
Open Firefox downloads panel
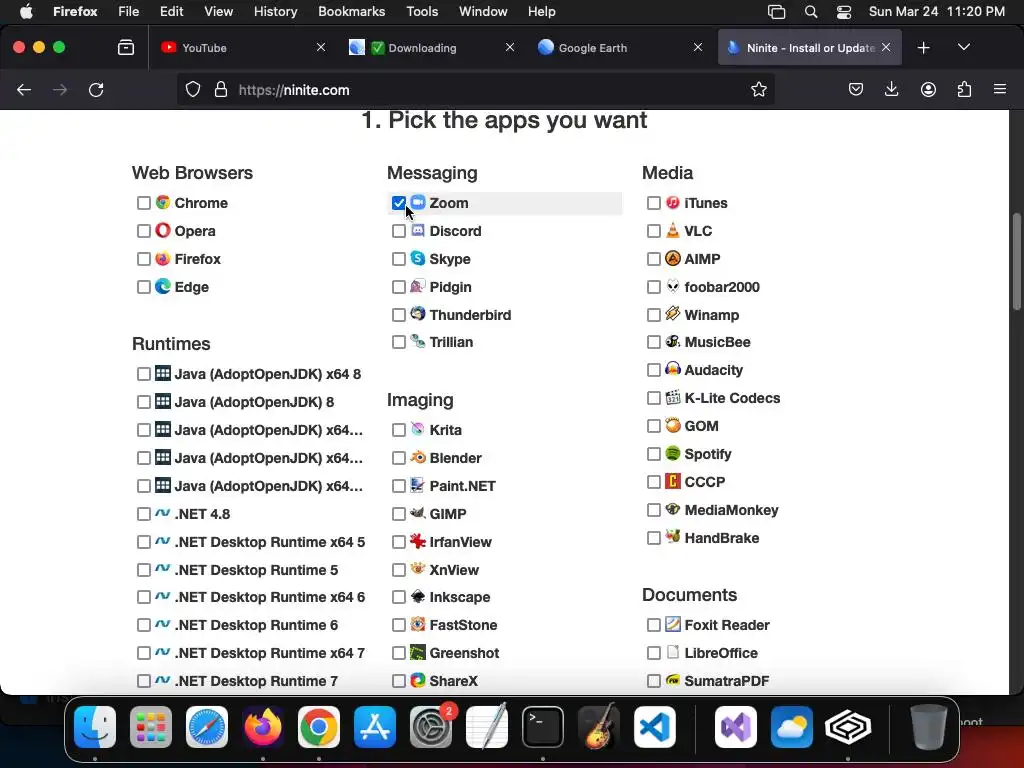pyautogui.click(x=891, y=89)
